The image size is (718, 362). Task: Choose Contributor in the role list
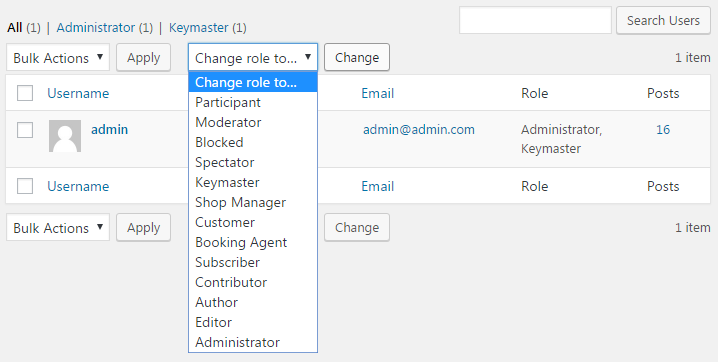click(253, 282)
